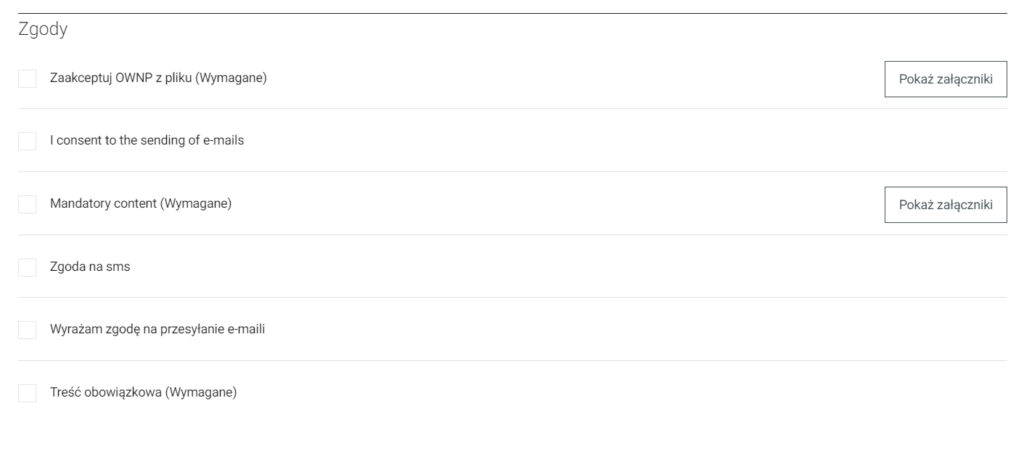Click the divider line above the Zgody heading
This screenshot has height=451, width=1024.
pos(512,13)
